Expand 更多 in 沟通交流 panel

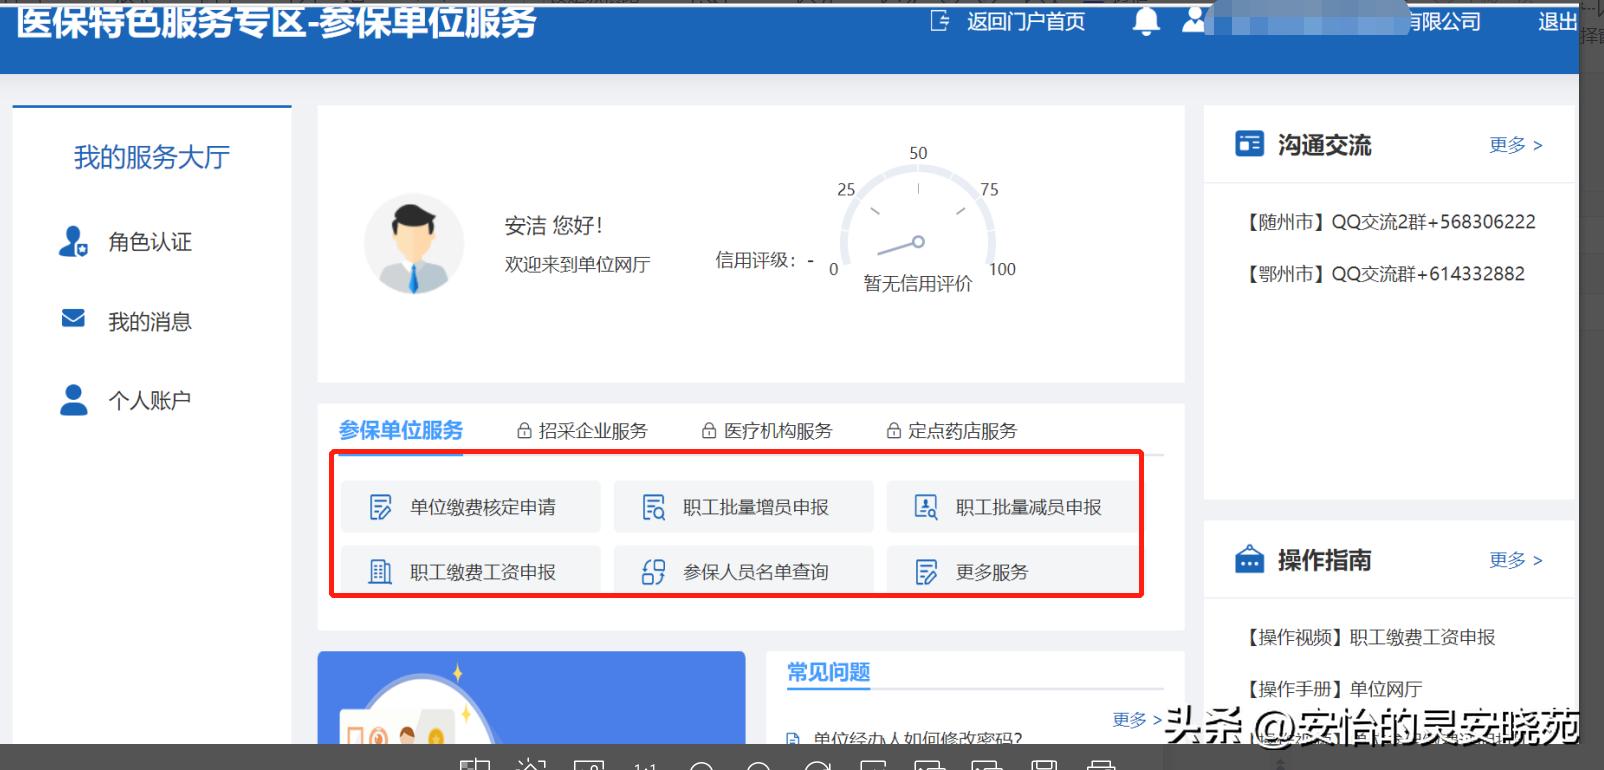tap(1515, 145)
